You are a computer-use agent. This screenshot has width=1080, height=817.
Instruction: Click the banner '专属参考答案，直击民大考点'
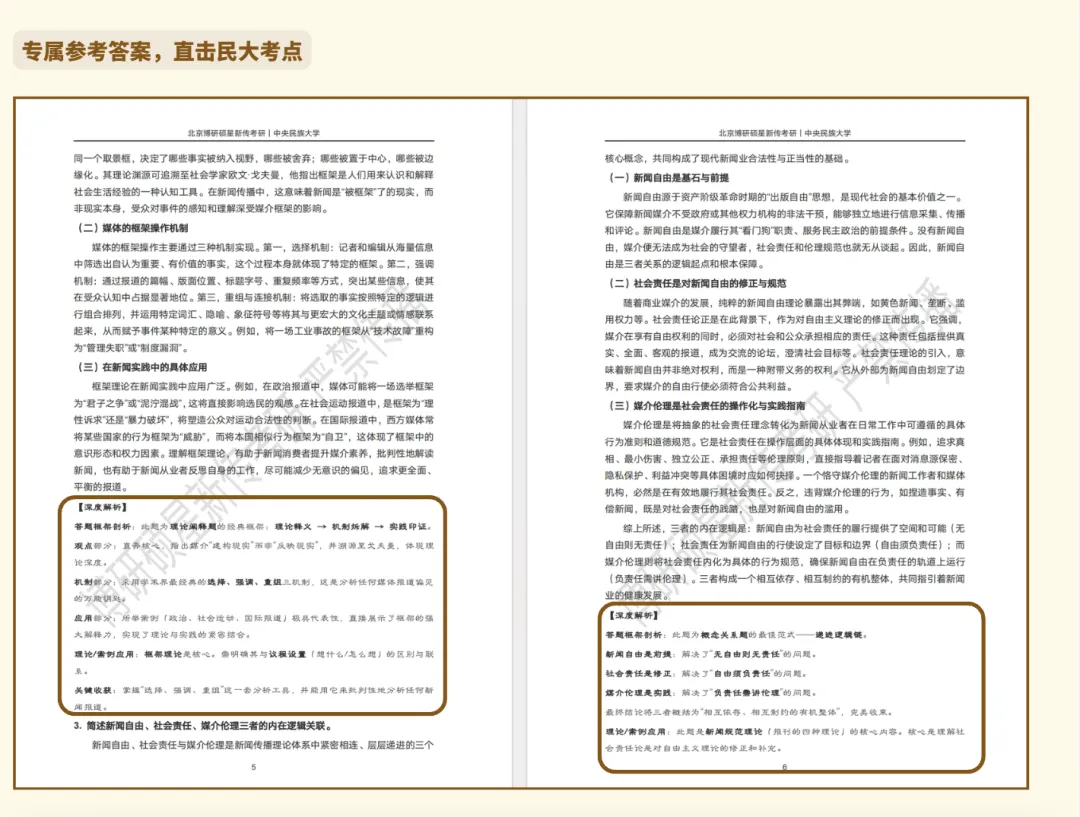[x=162, y=51]
